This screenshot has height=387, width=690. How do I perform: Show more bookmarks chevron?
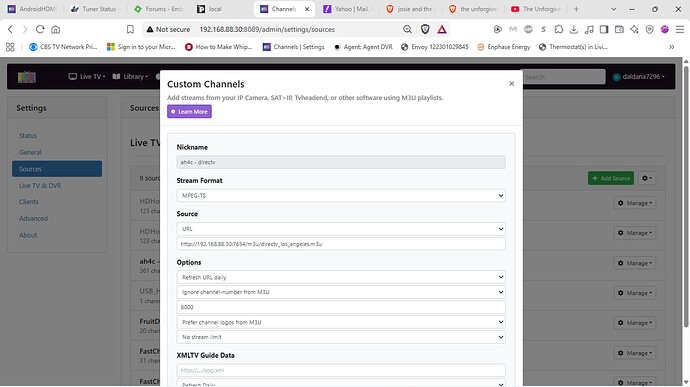[x=672, y=47]
